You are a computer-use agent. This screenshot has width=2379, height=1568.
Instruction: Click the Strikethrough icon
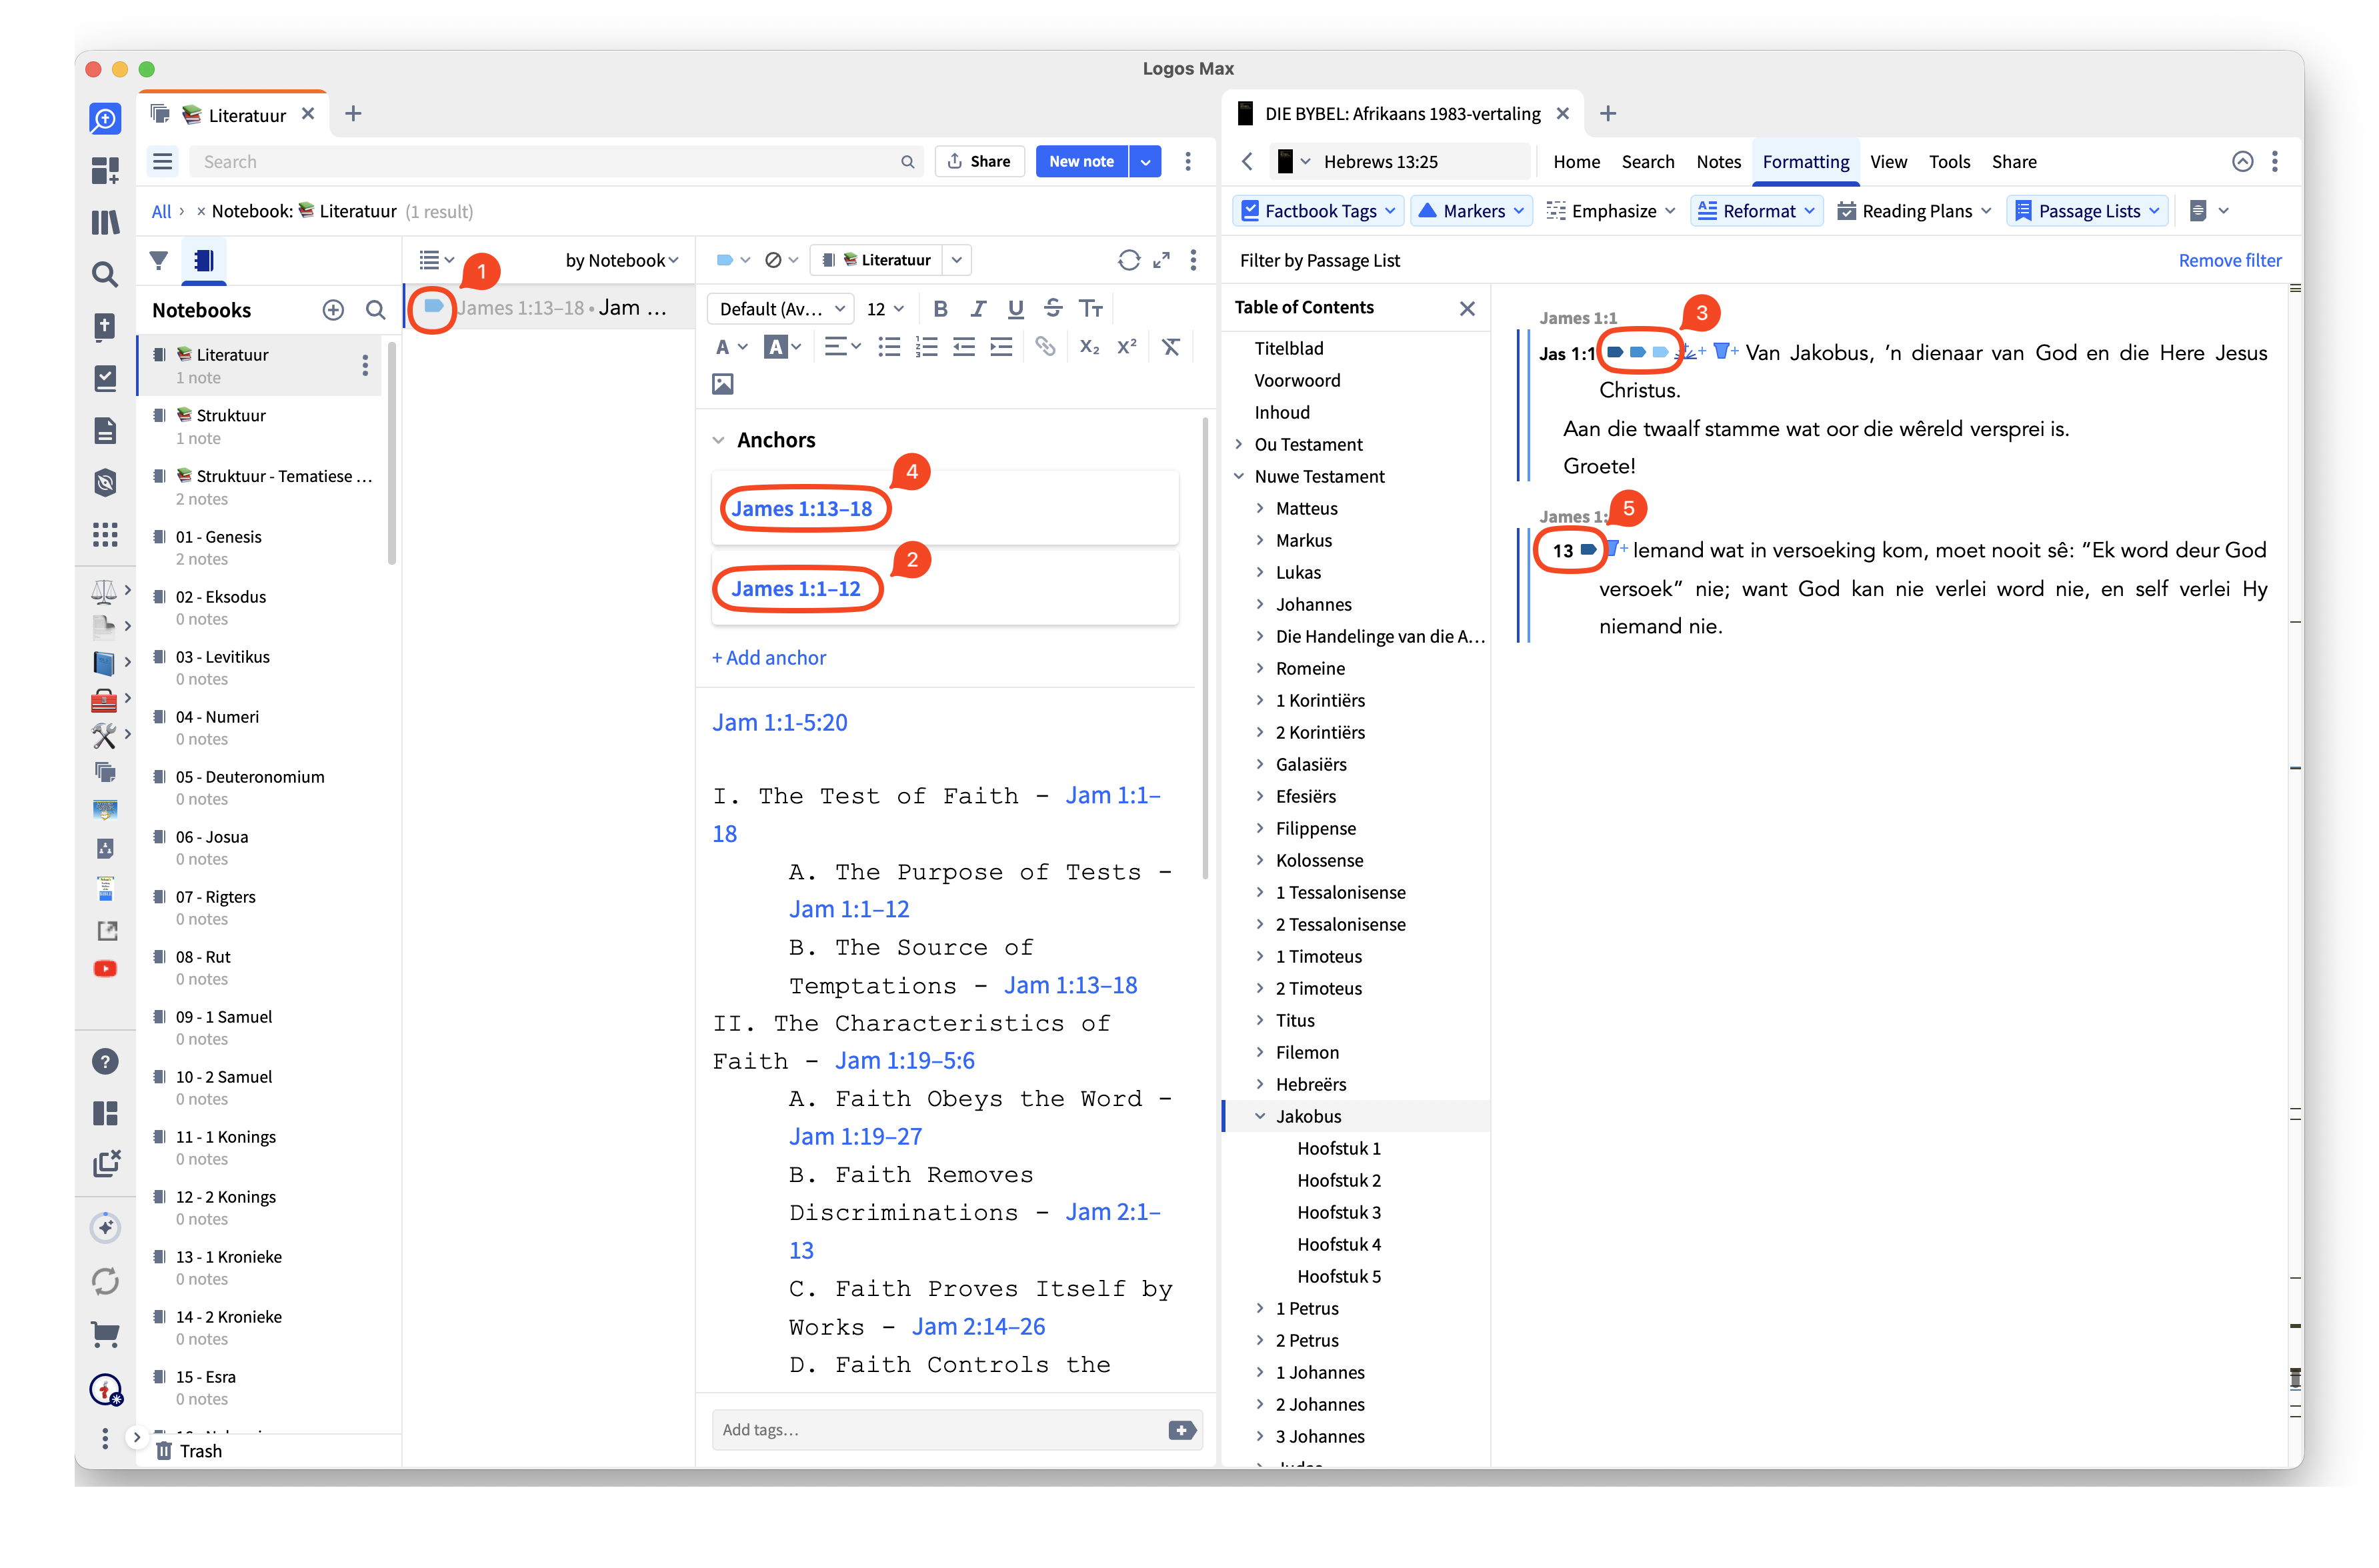pyautogui.click(x=1052, y=309)
